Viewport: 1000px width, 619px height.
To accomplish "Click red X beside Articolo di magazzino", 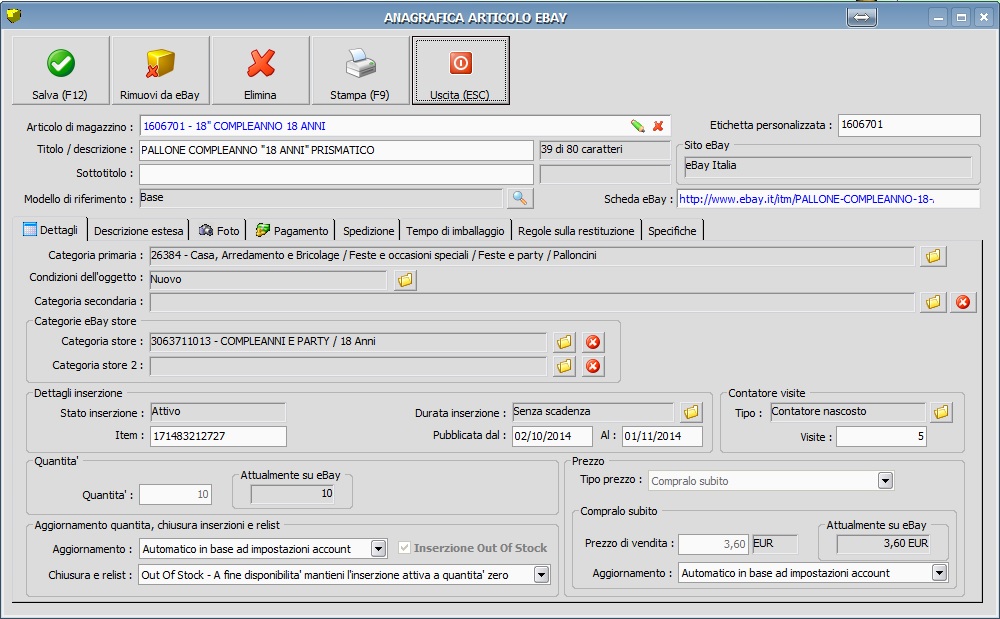I will click(x=658, y=126).
